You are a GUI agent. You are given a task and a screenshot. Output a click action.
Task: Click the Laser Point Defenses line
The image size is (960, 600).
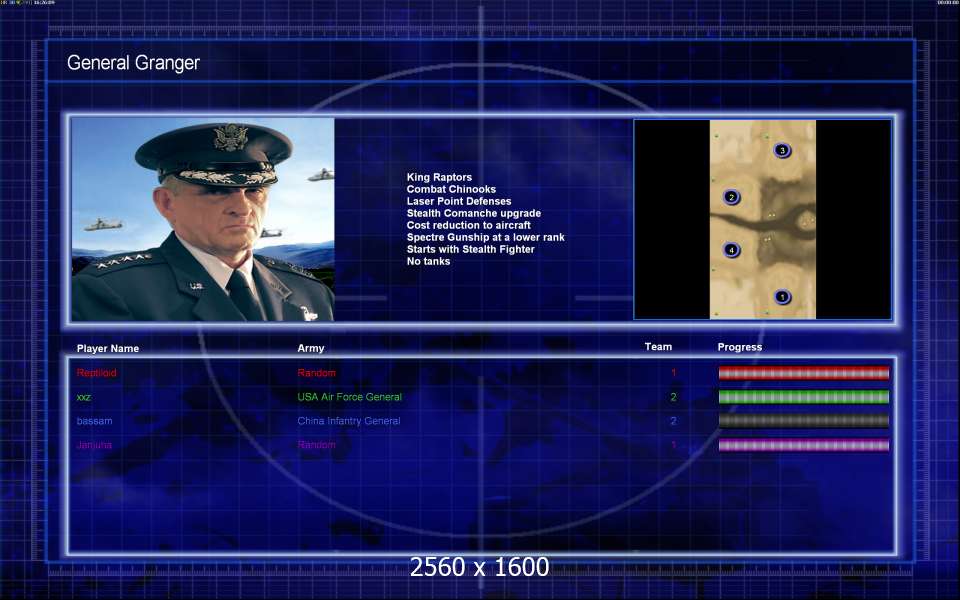(x=459, y=201)
